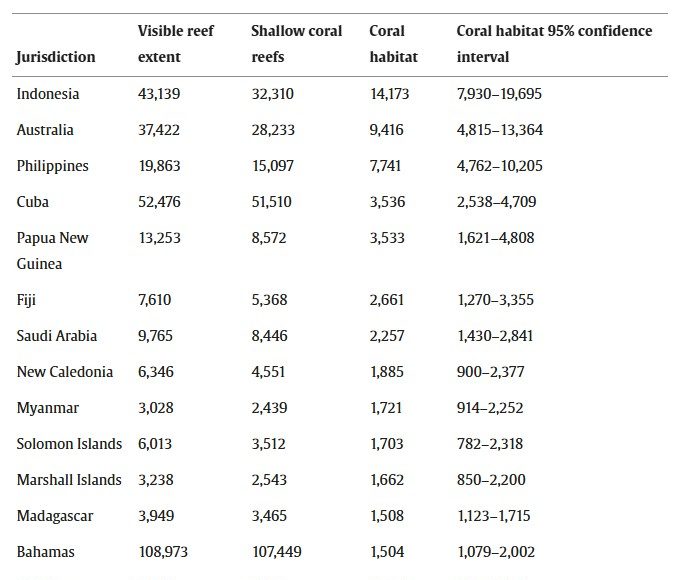Click the Papua New Guinea cell
This screenshot has height=580, width=683.
click(x=54, y=251)
